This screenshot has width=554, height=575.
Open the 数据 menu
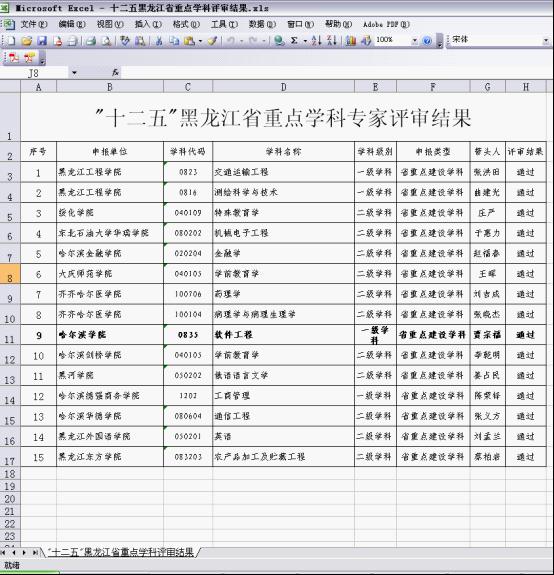(x=262, y=24)
